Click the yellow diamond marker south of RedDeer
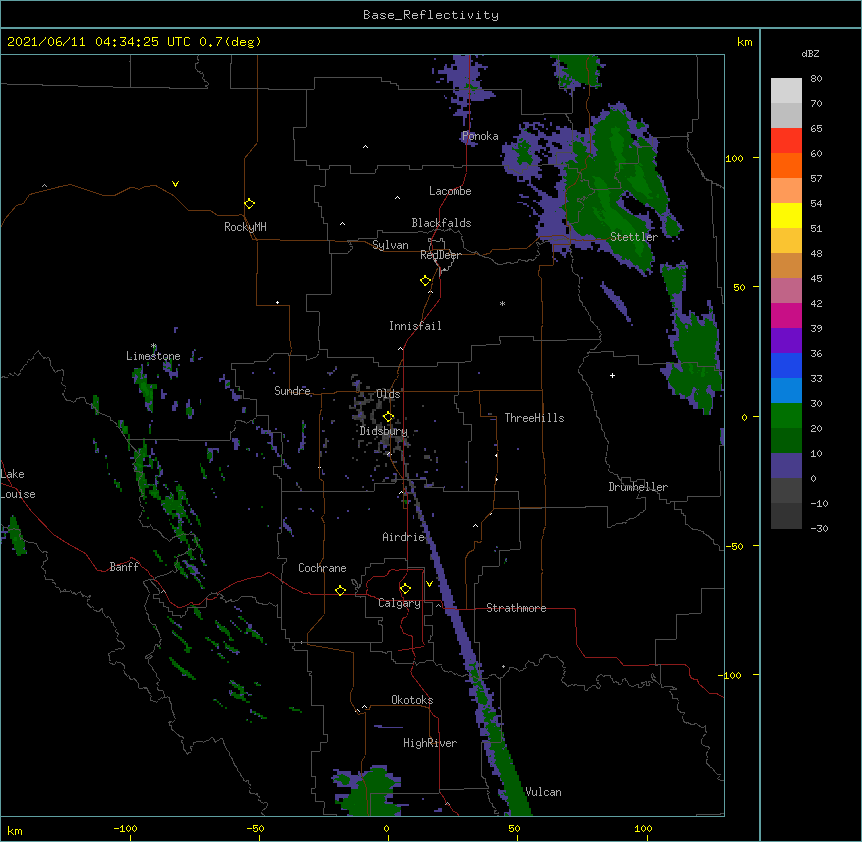The width and height of the screenshot is (862, 842). tap(426, 281)
